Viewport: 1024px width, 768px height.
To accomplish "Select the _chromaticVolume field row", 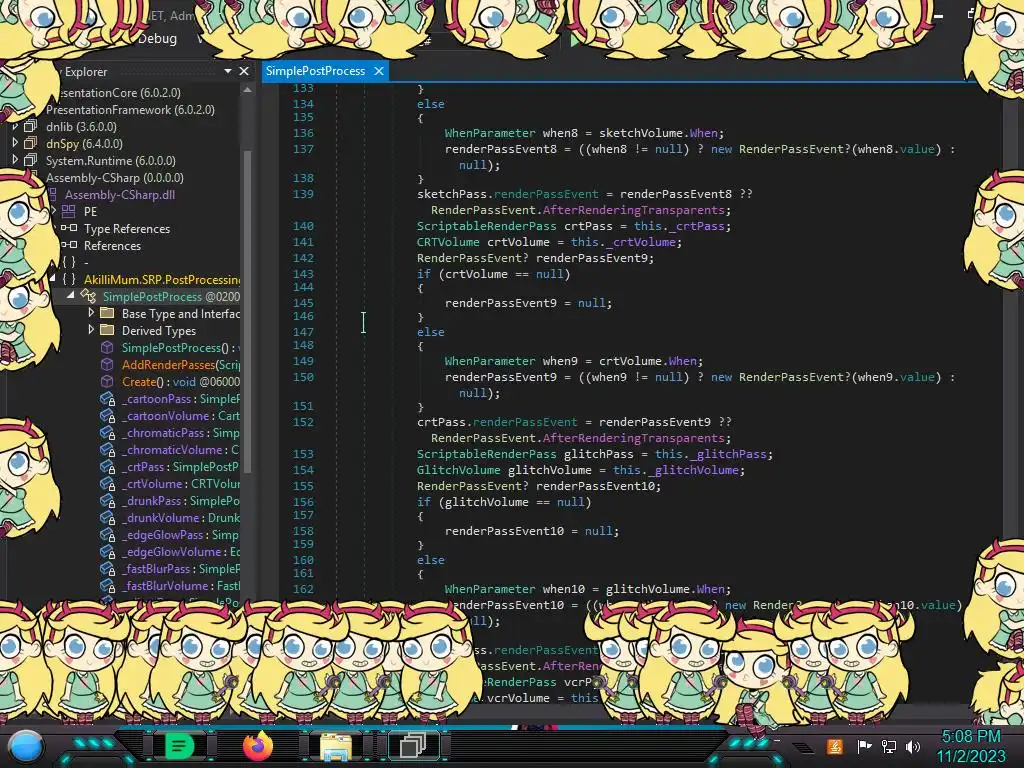I will click(170, 449).
